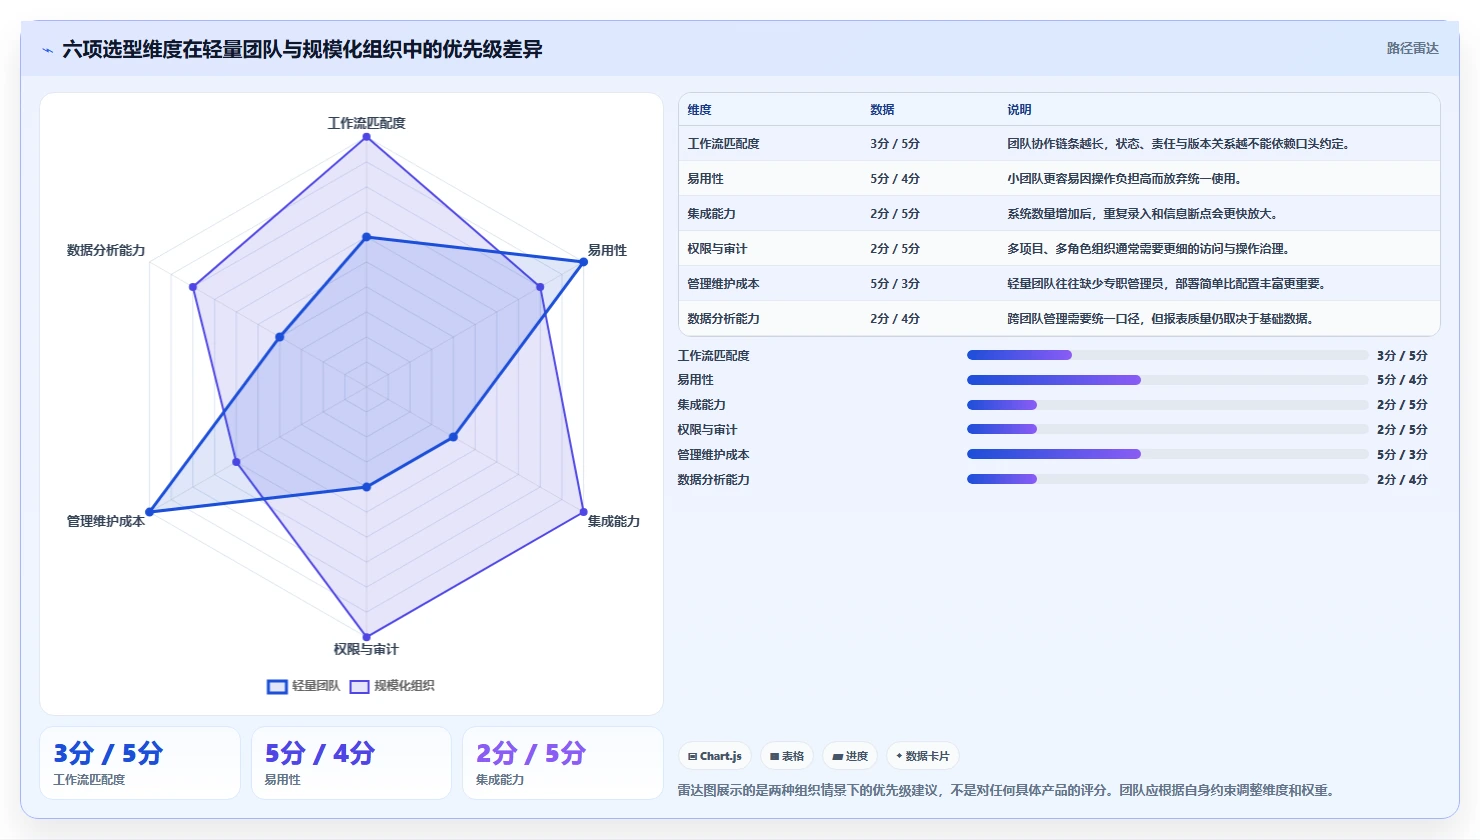Click the 5分 / 4分 label beside 易用性 bar
1480x840 pixels.
pos(1402,380)
